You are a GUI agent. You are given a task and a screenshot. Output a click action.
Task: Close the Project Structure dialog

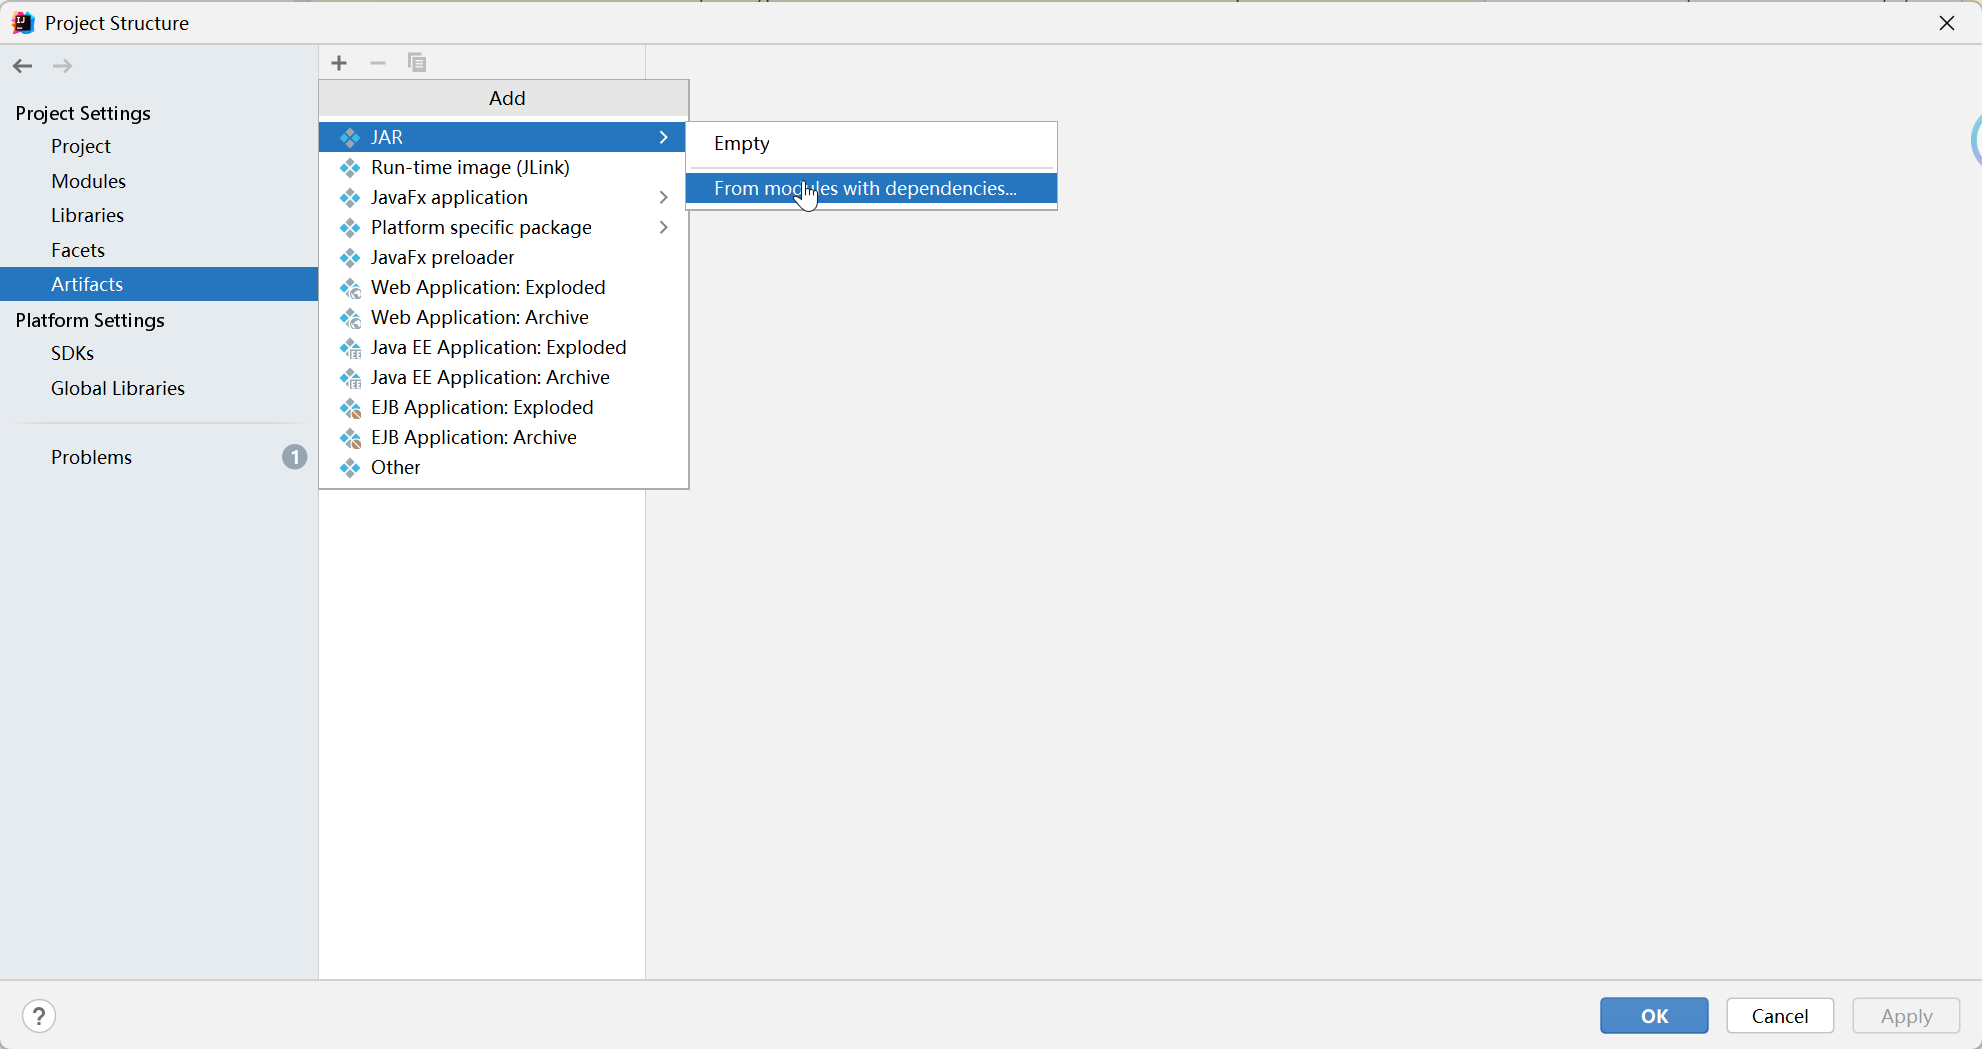point(1946,23)
